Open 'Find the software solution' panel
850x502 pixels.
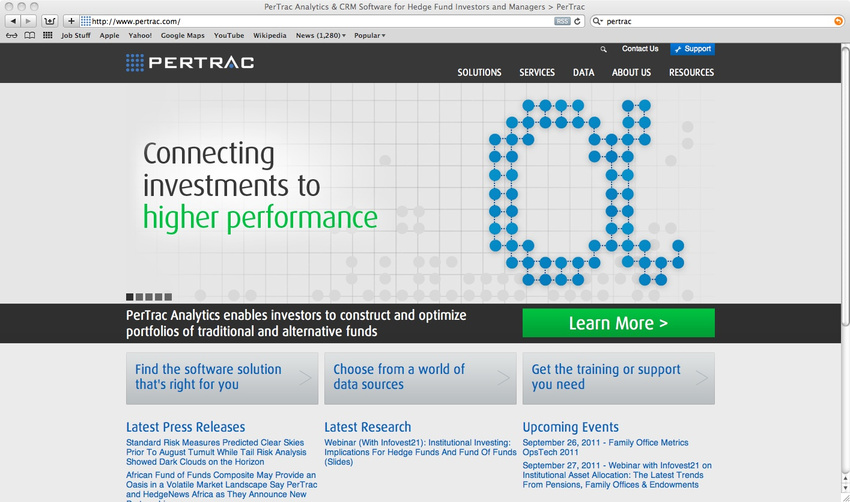pyautogui.click(x=222, y=378)
